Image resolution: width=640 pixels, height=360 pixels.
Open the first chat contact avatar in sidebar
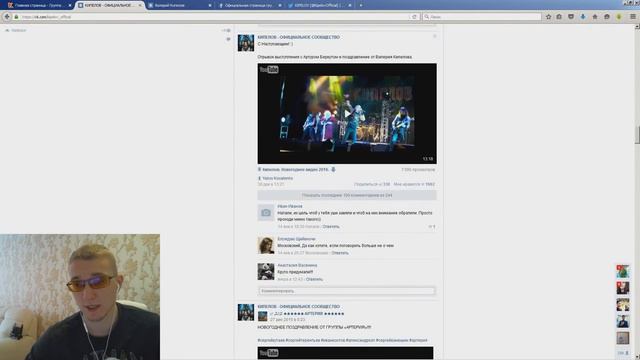[x=622, y=271]
